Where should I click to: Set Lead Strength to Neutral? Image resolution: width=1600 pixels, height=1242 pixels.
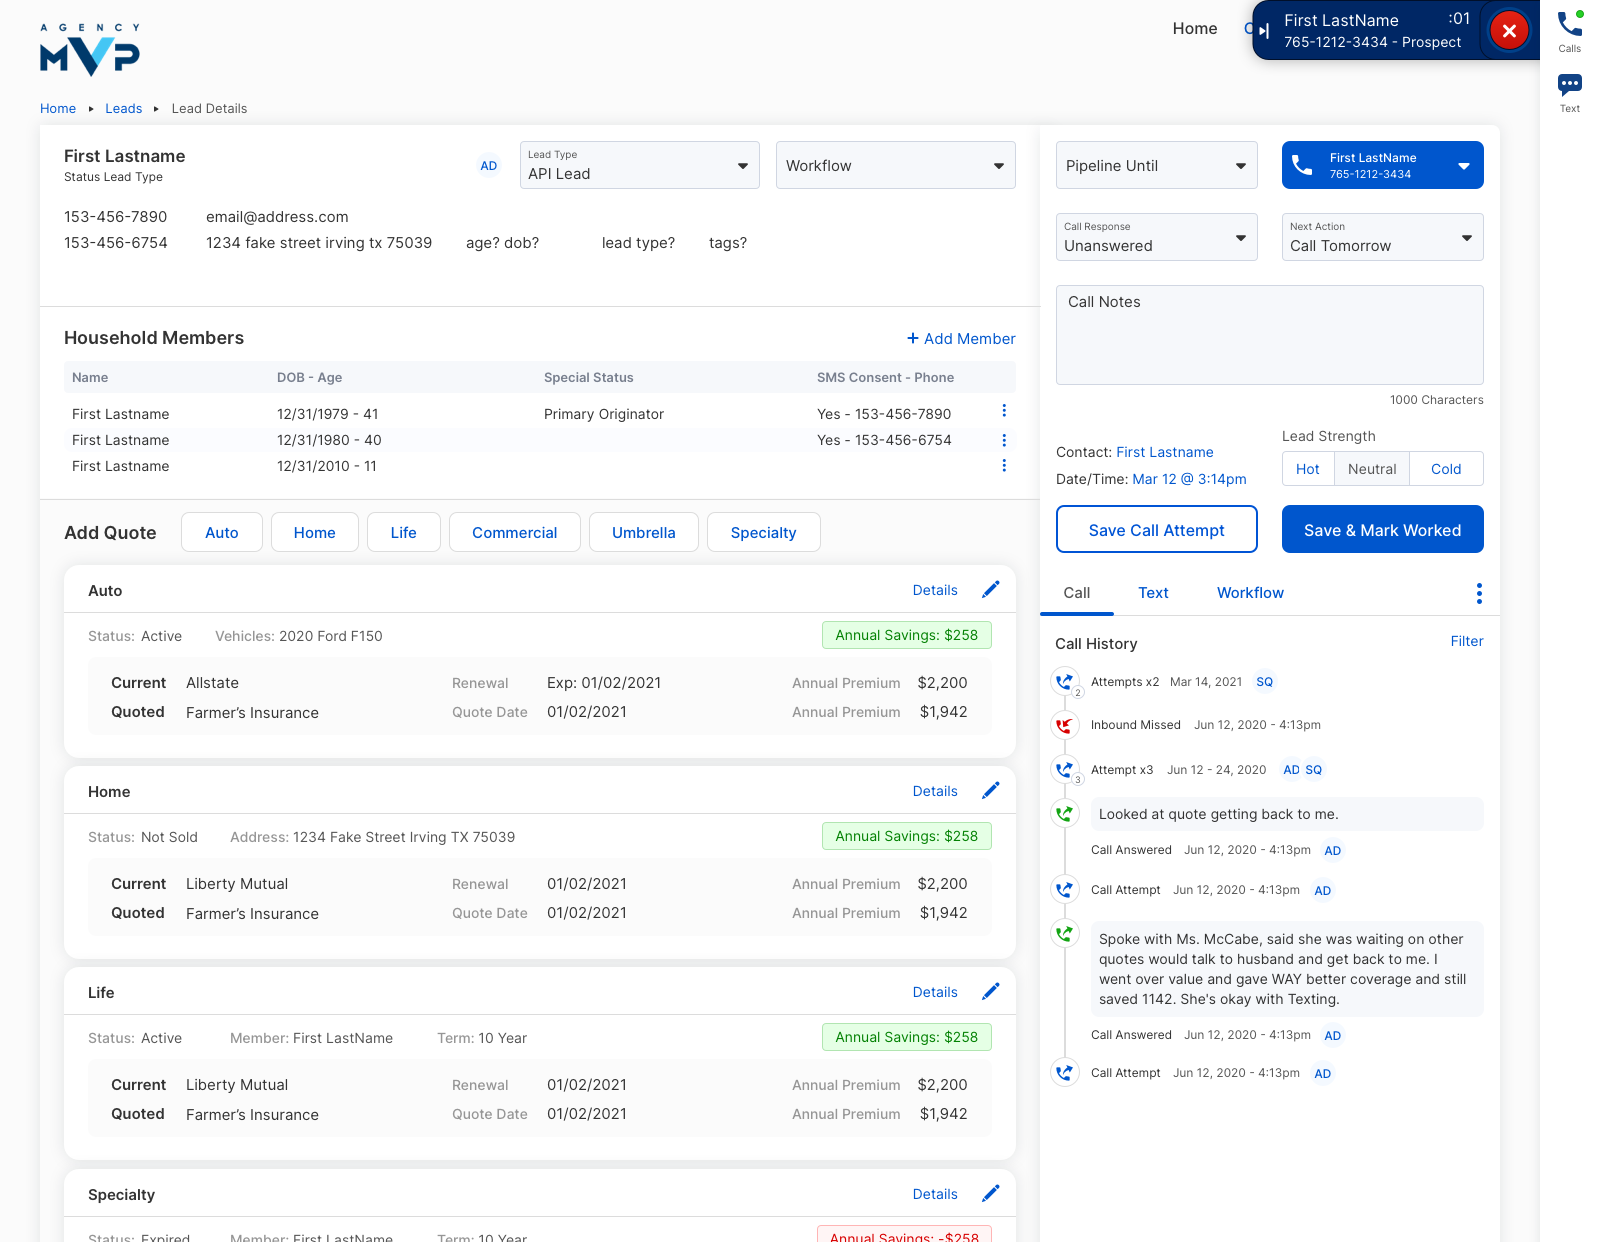coord(1371,468)
